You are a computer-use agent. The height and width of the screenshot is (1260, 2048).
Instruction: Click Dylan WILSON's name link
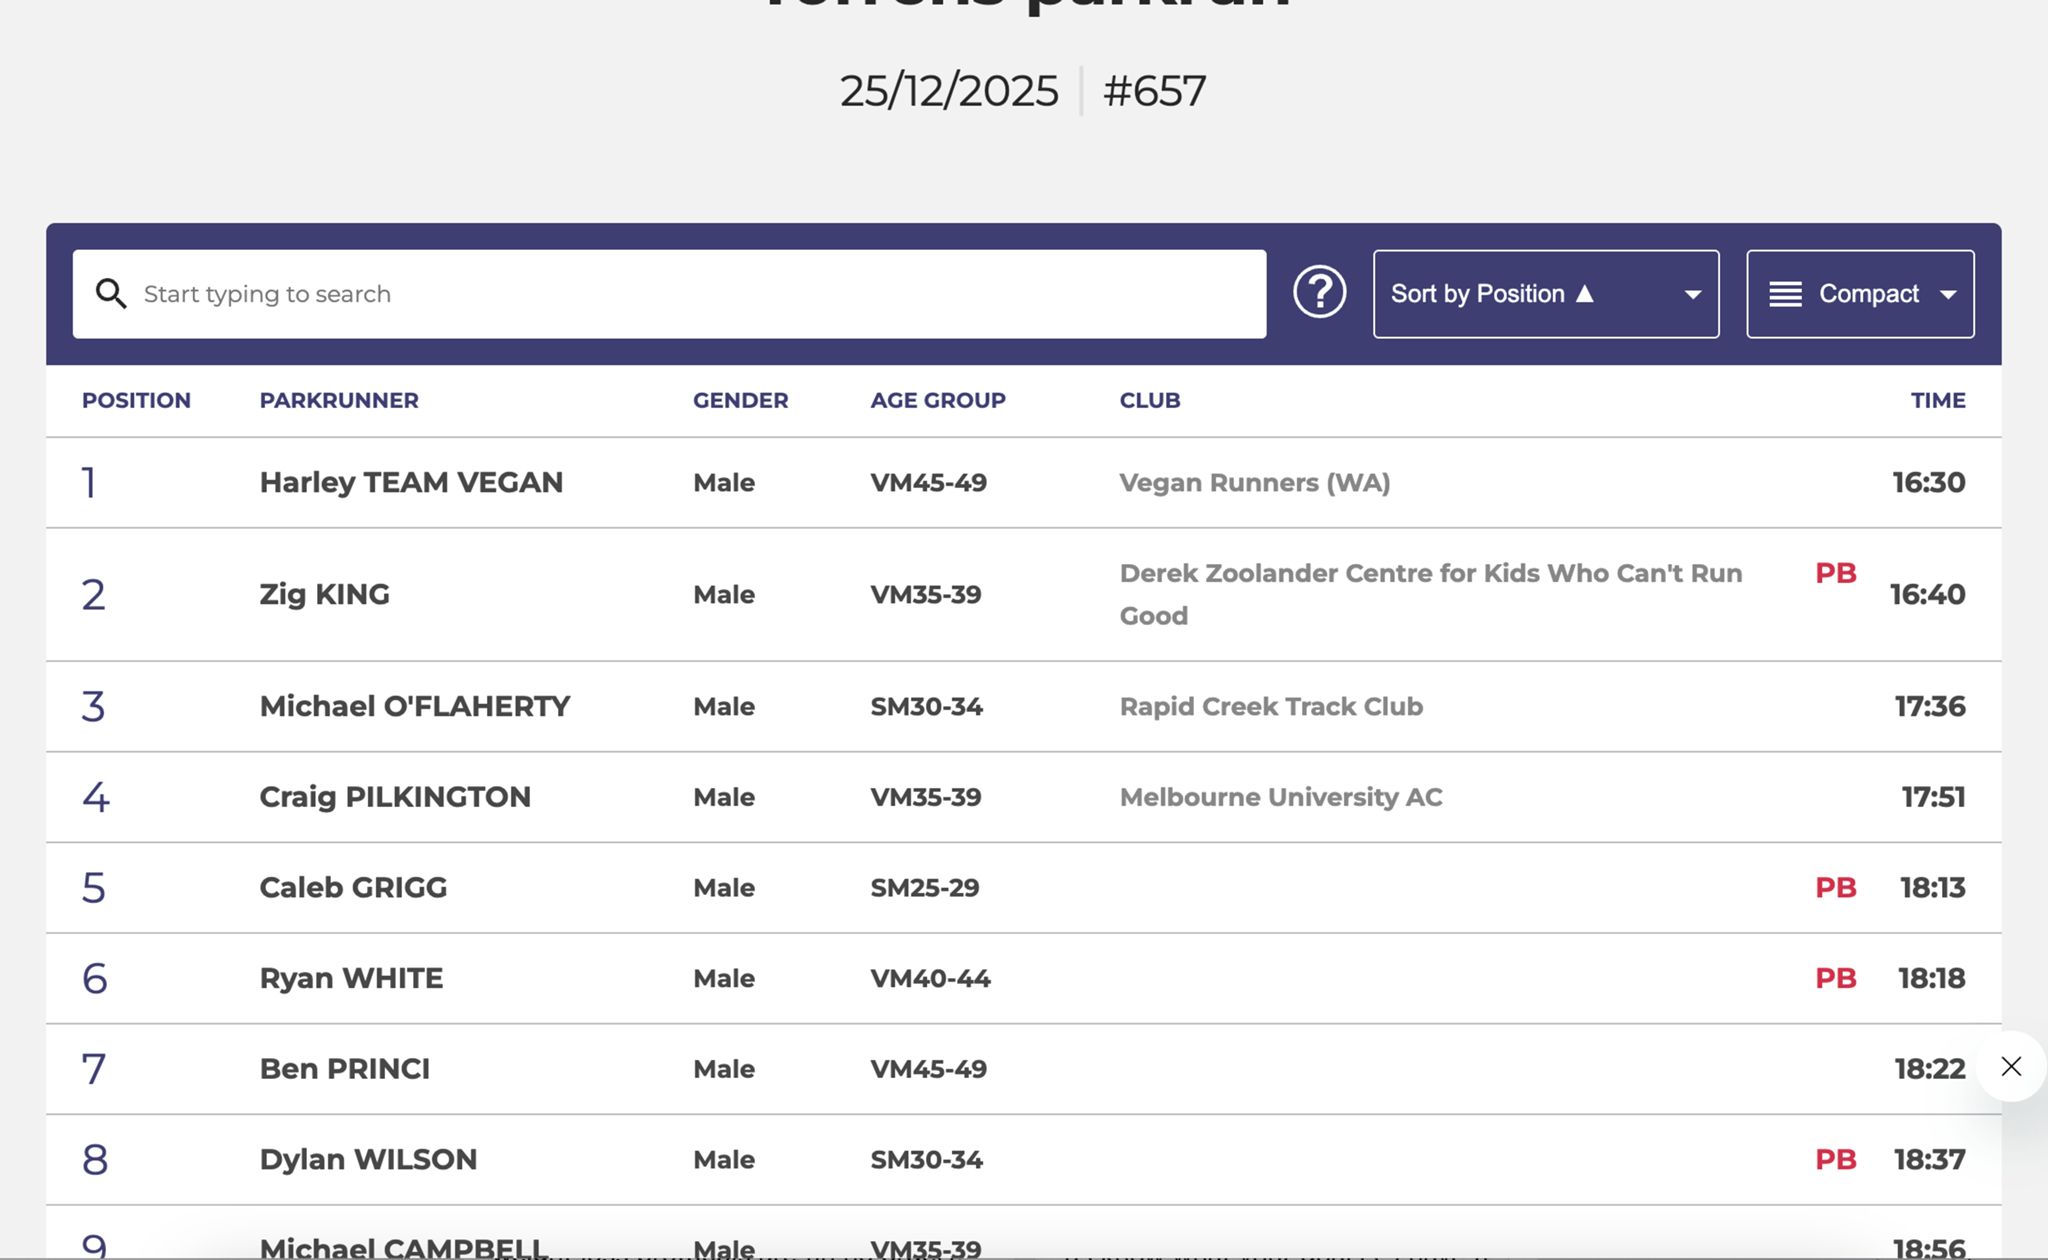(x=368, y=1160)
